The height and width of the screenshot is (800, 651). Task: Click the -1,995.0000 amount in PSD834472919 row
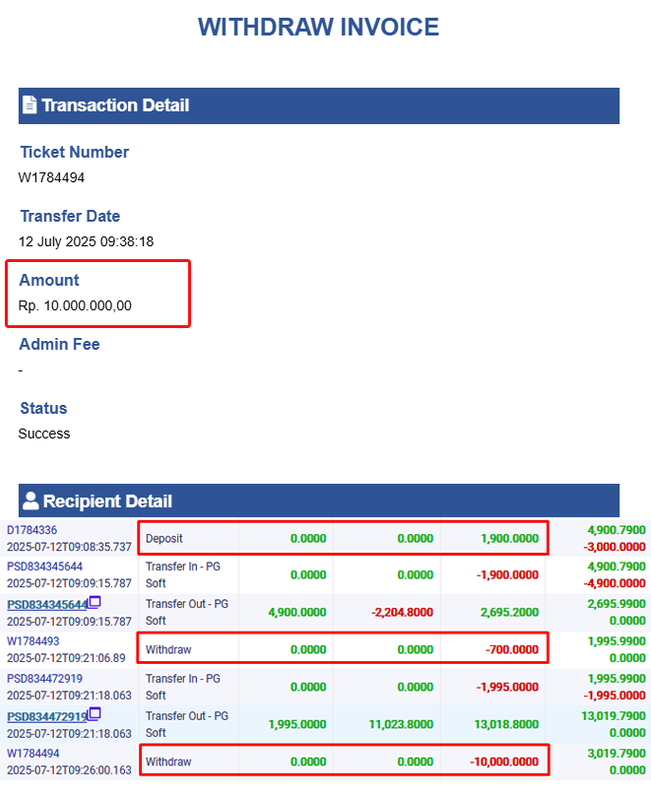click(508, 687)
